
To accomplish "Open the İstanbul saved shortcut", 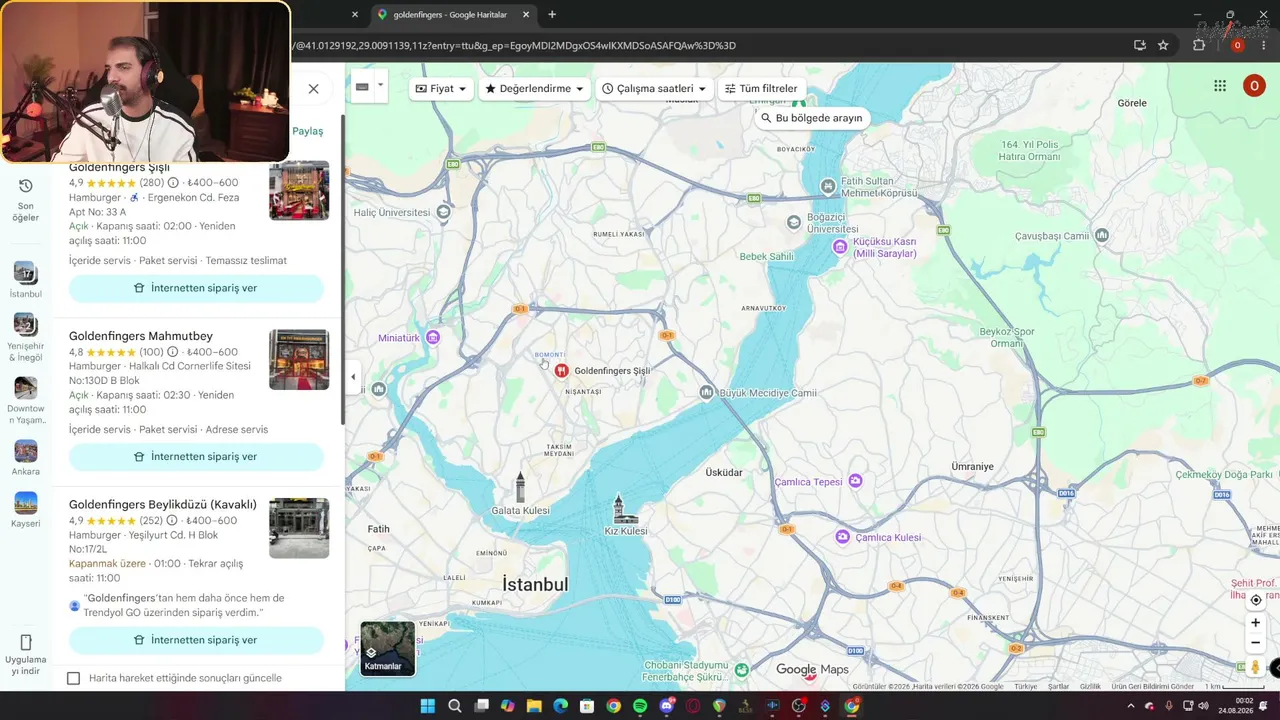I will click(25, 280).
